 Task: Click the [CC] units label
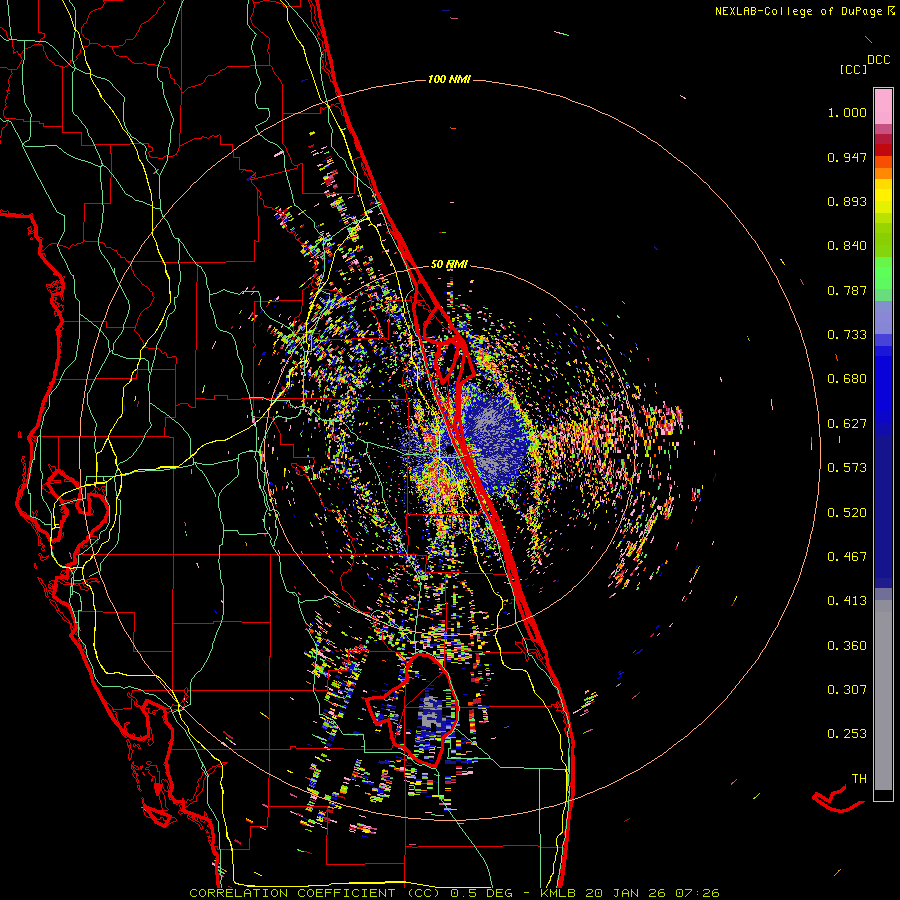click(x=853, y=69)
